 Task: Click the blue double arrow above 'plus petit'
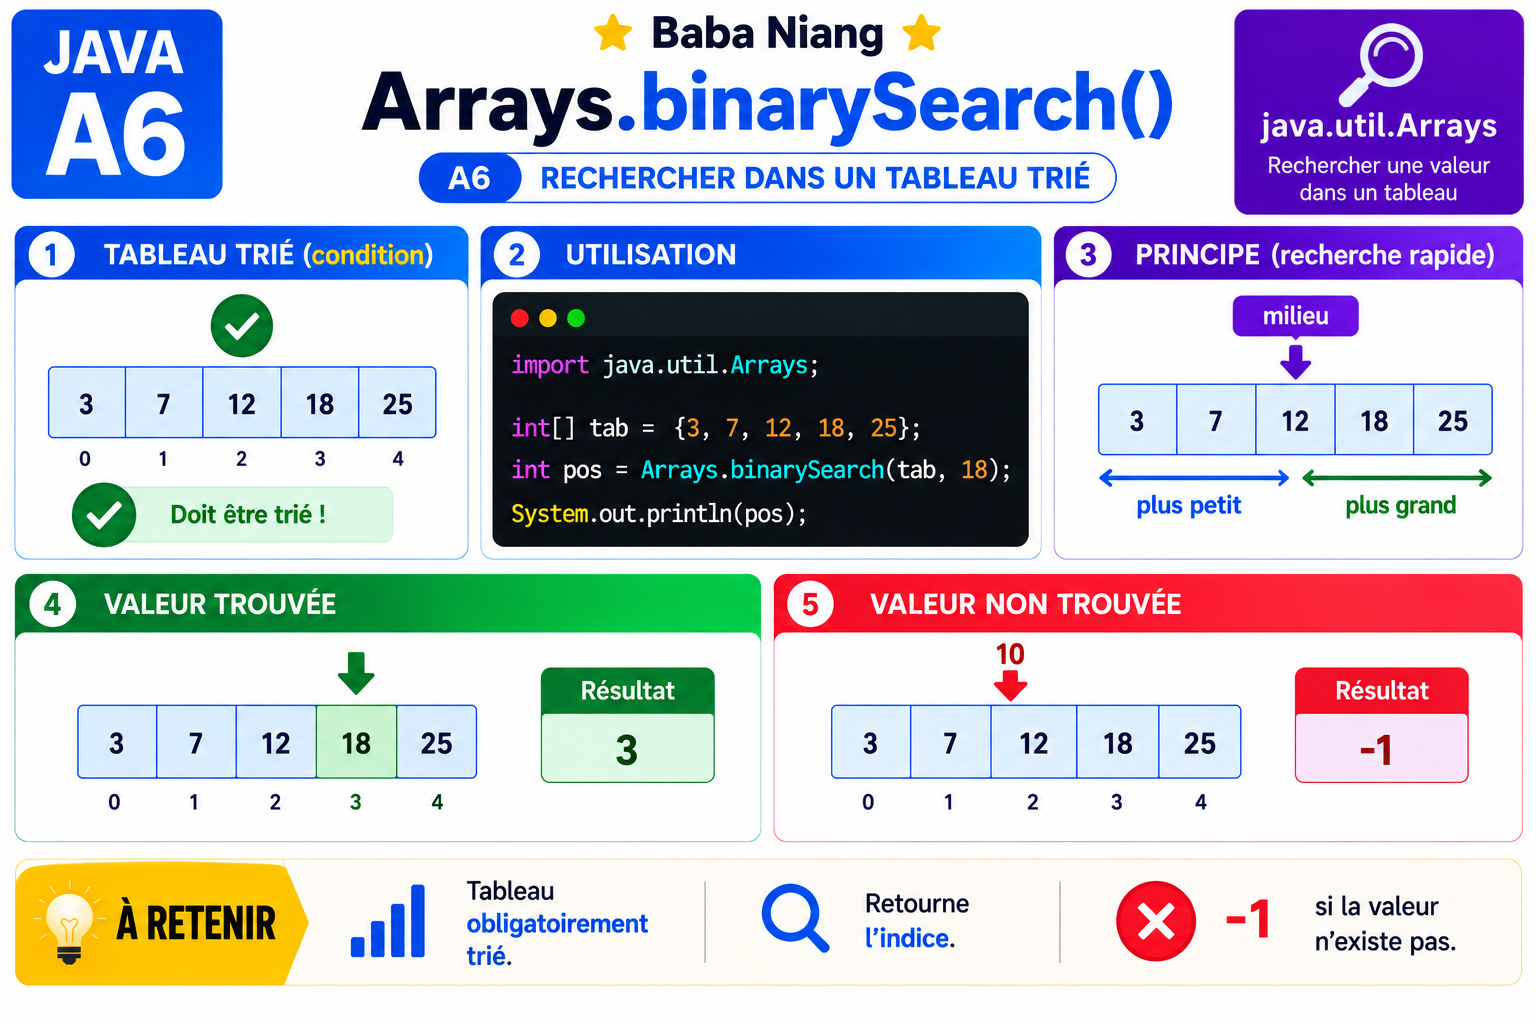(1194, 478)
